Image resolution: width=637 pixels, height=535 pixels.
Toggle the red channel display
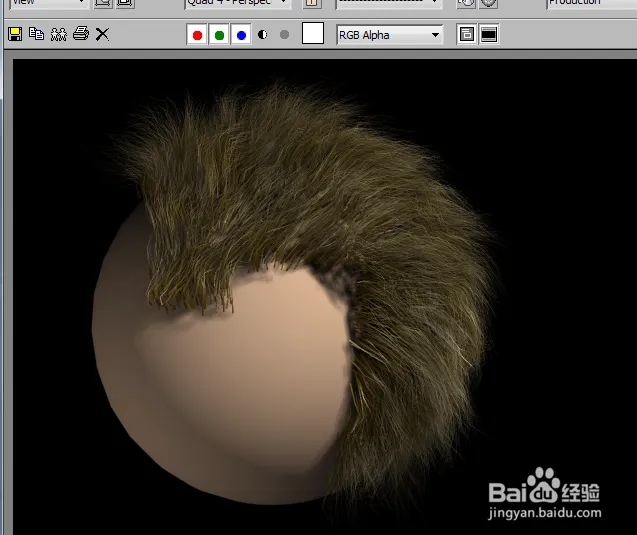pos(197,35)
